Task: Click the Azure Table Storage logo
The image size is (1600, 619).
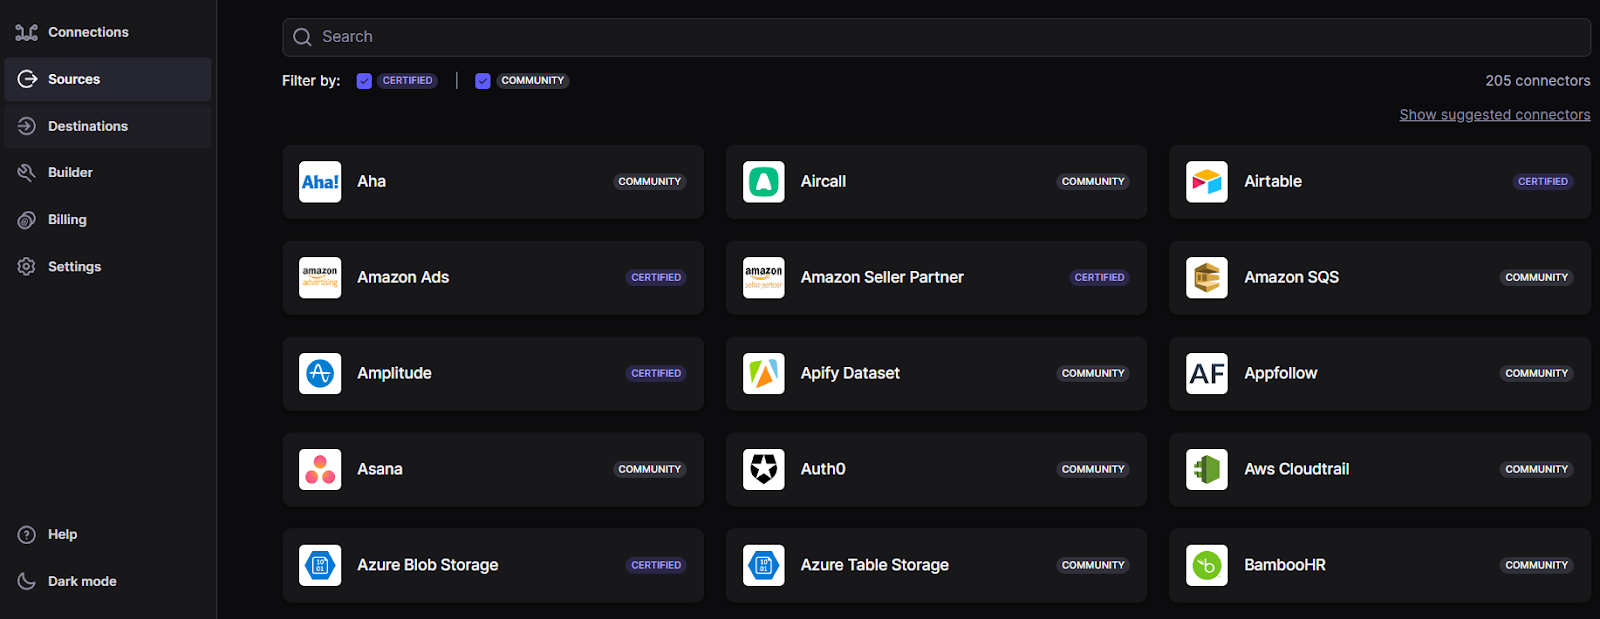Action: click(x=764, y=566)
